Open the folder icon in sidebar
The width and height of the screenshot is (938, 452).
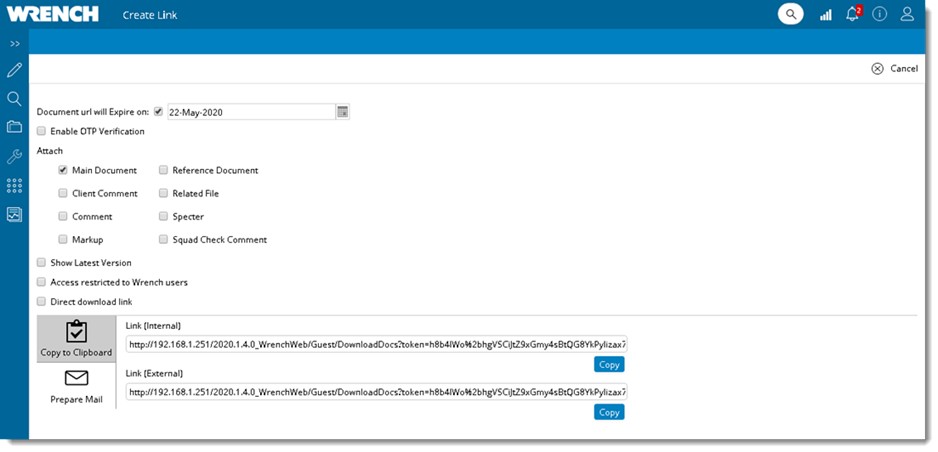tap(14, 127)
